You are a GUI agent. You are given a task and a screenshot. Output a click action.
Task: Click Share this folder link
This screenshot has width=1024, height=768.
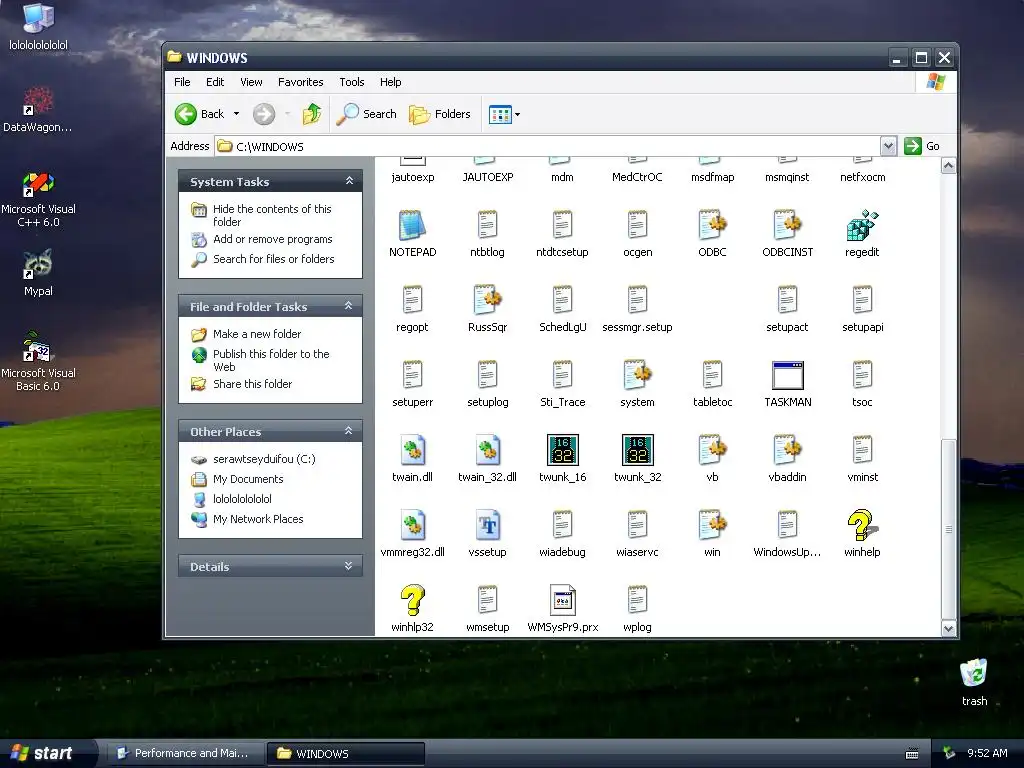tap(252, 384)
